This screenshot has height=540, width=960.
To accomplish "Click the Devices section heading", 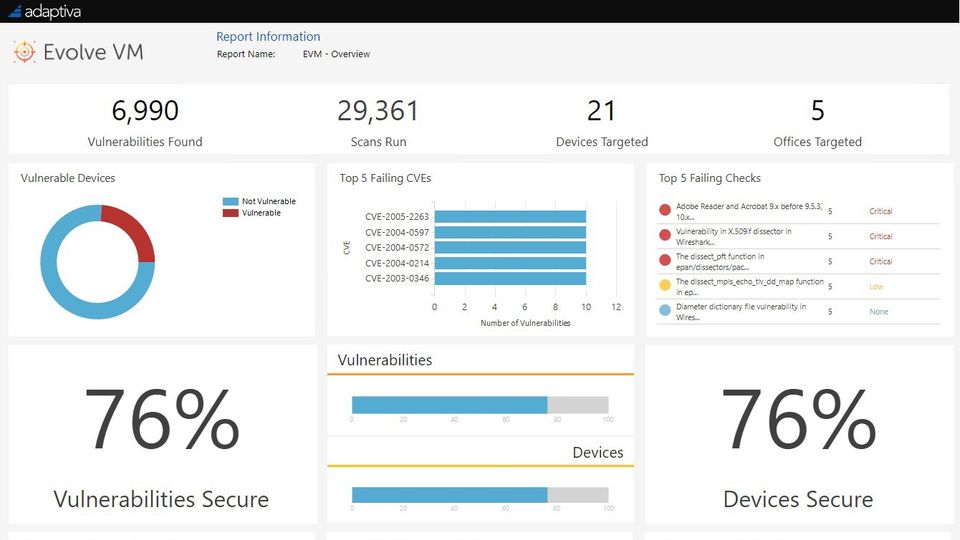I will click(598, 452).
